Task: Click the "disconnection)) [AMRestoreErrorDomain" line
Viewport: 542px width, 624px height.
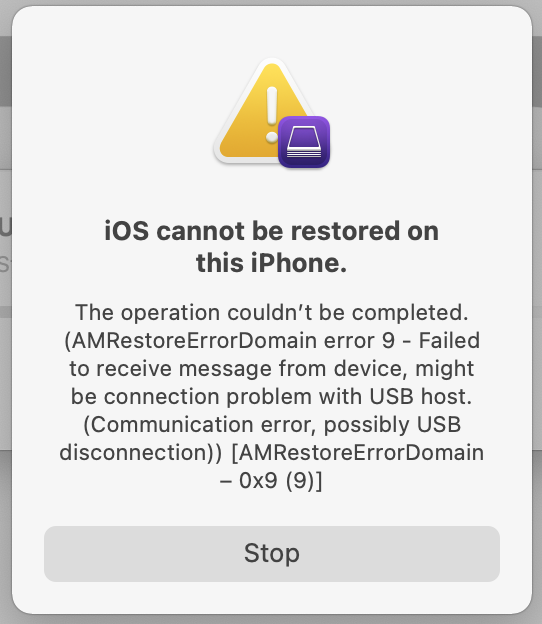Action: tap(272, 452)
